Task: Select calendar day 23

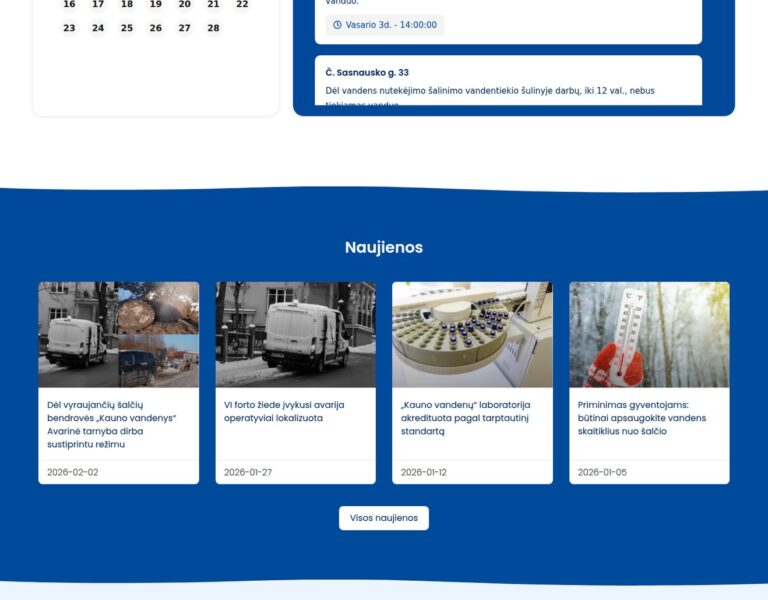Action: 69,28
